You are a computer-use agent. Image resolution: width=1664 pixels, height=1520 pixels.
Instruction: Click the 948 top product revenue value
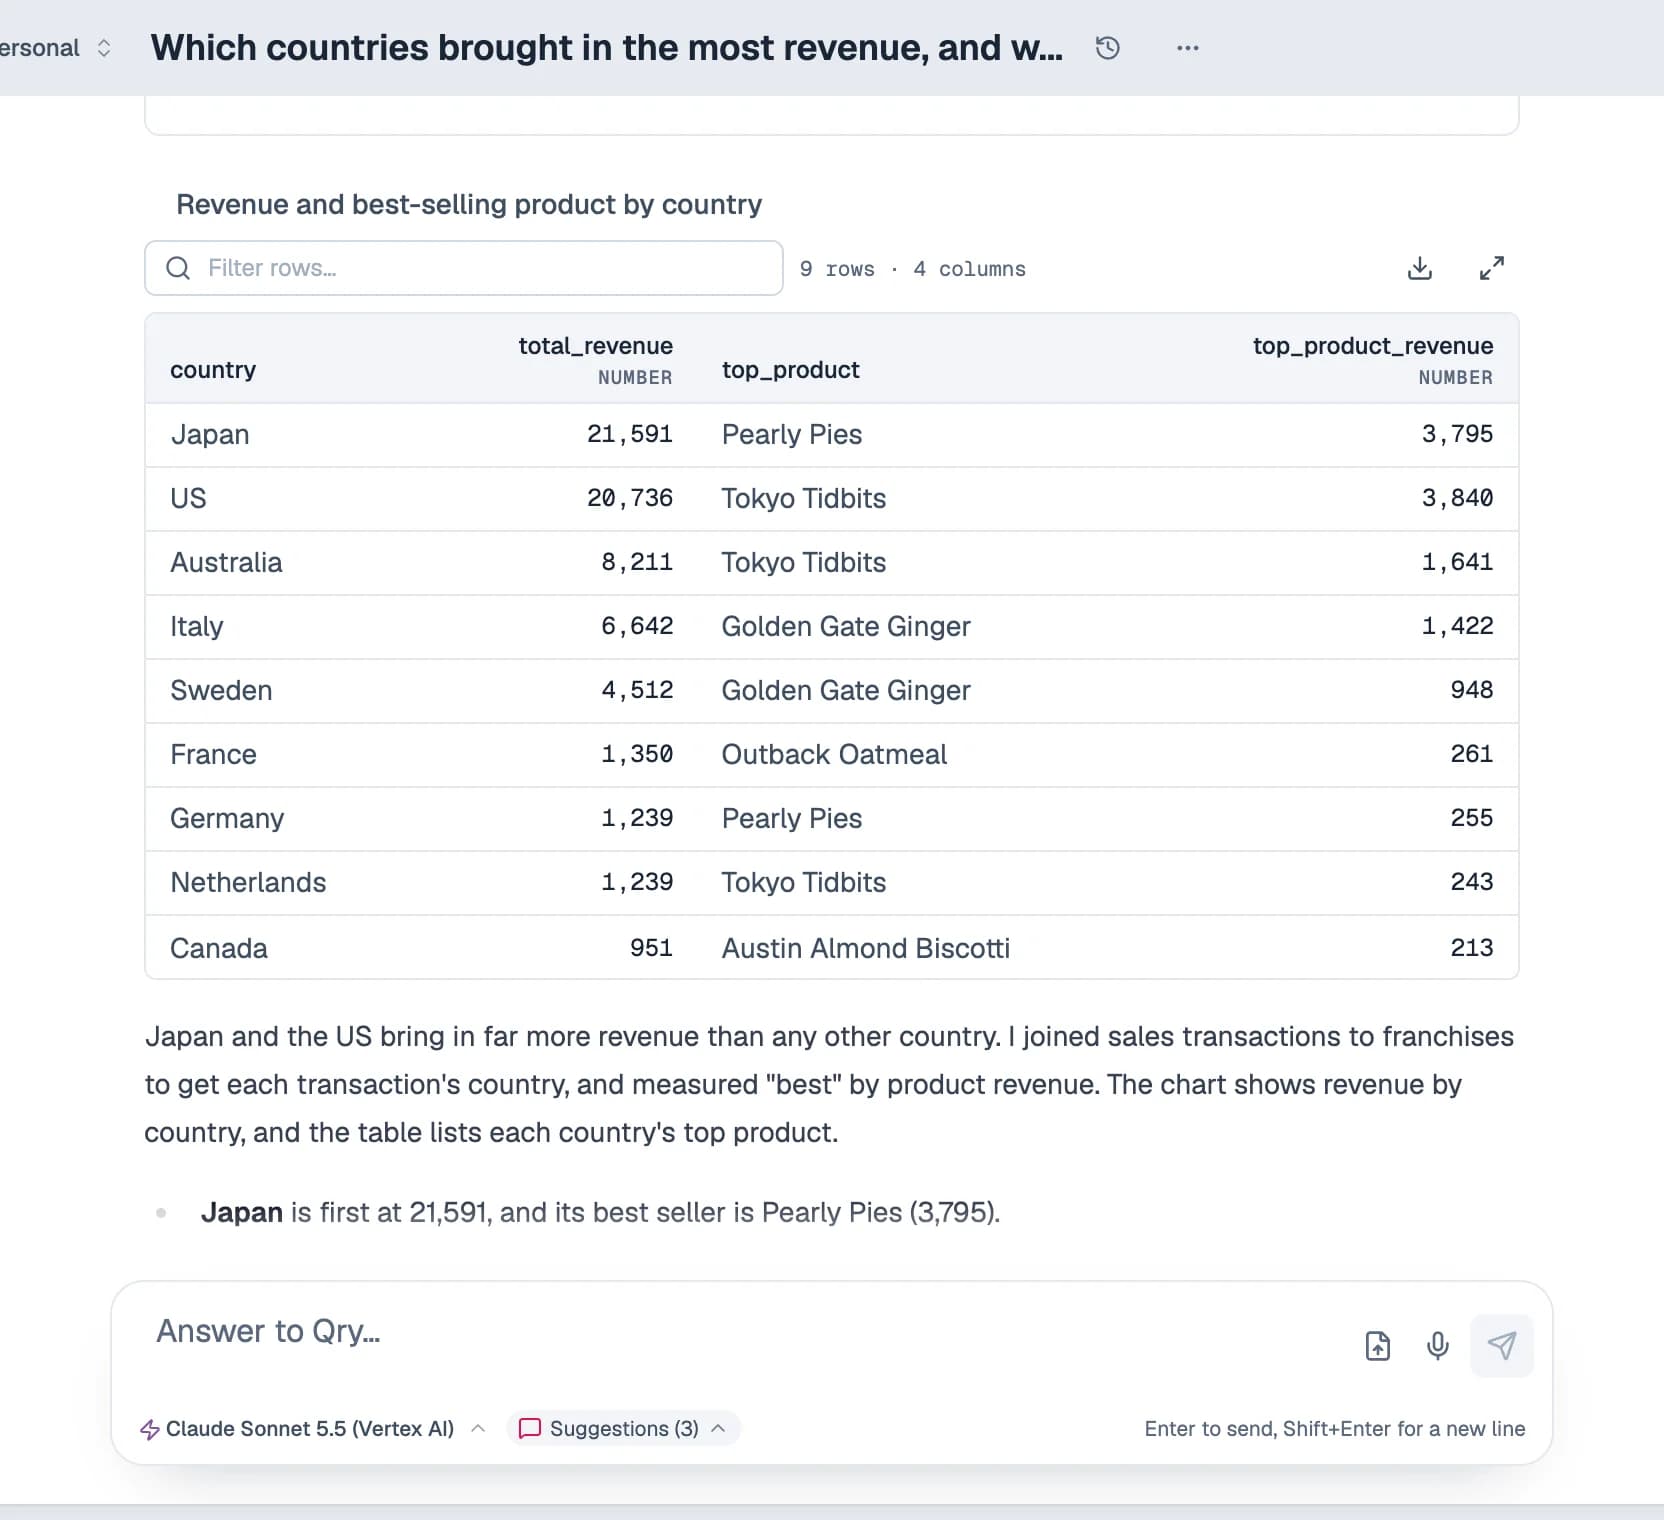click(x=1472, y=691)
